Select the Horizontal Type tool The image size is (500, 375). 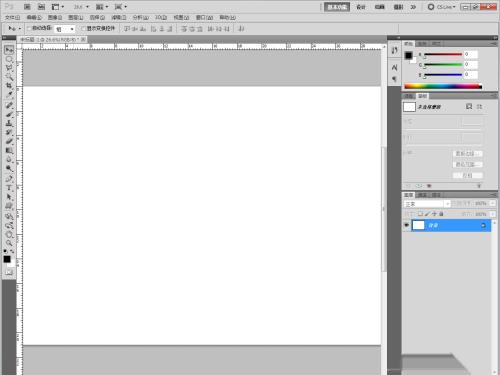tap(9, 188)
